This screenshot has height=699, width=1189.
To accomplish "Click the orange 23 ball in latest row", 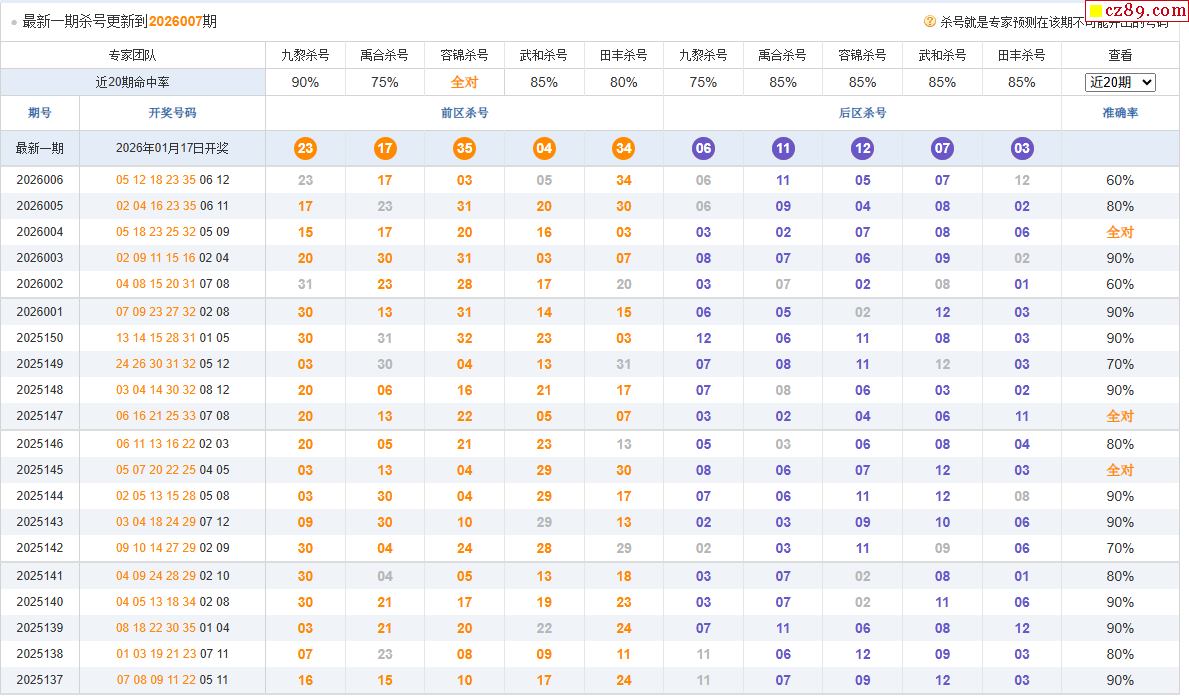I will [x=305, y=149].
